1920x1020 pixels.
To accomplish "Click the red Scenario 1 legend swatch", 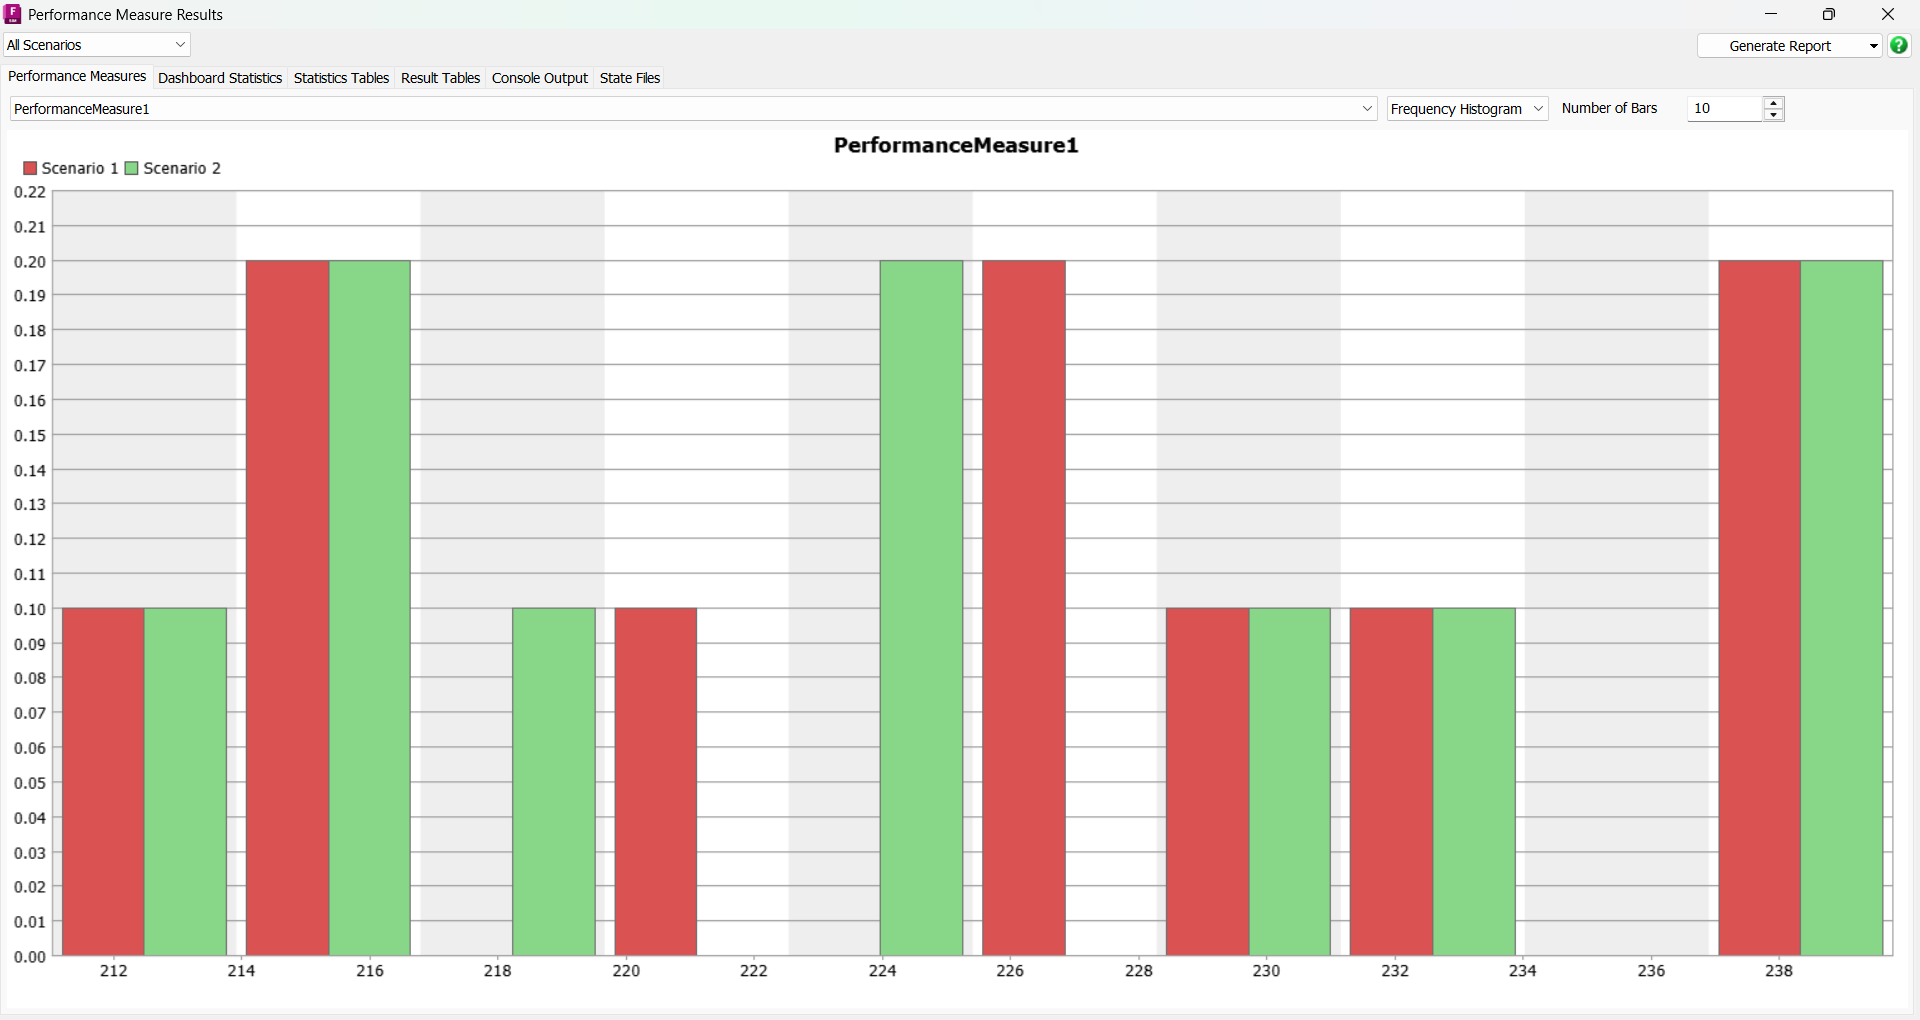I will click(x=30, y=169).
